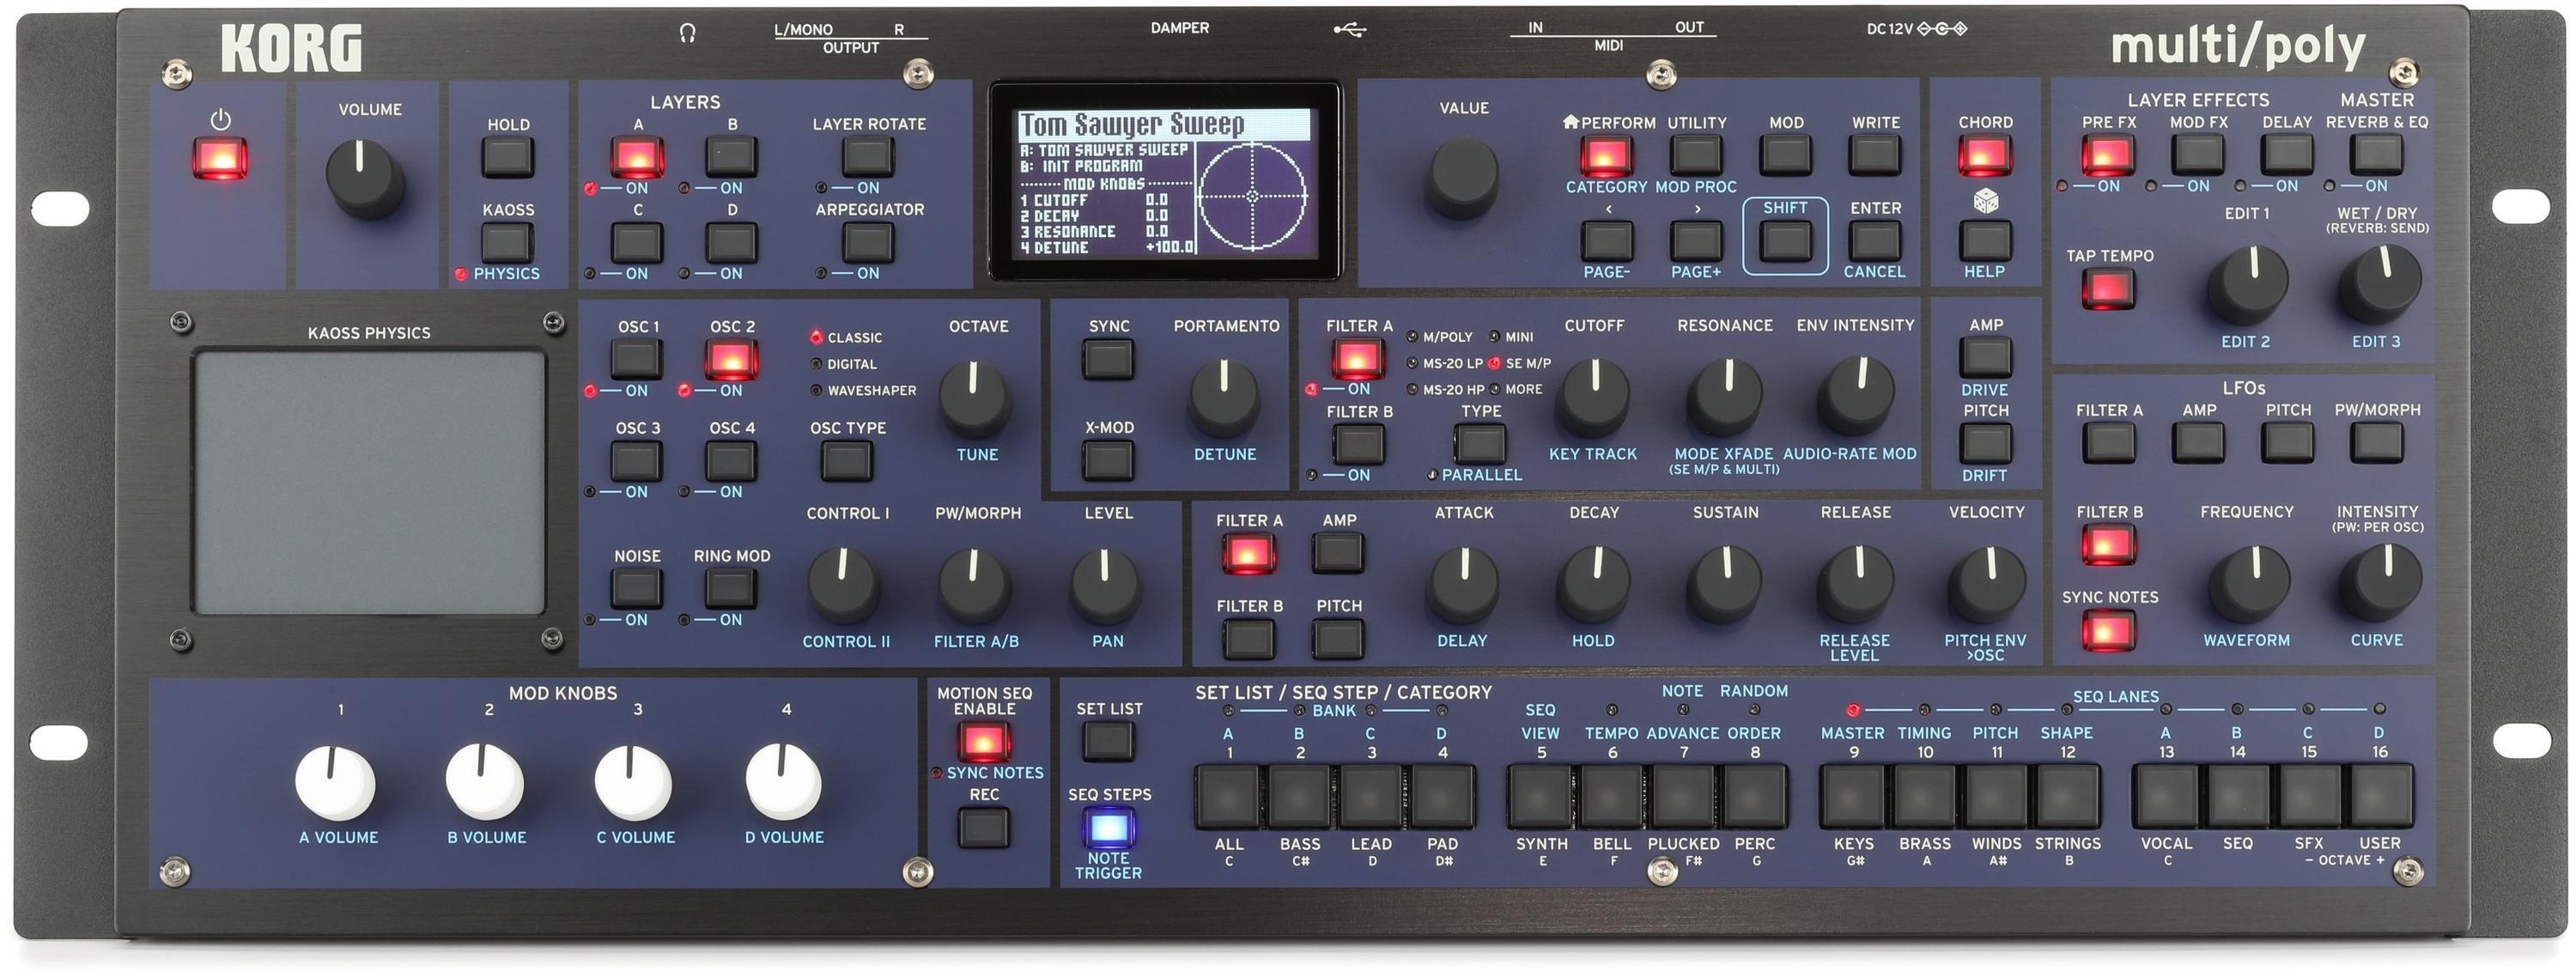Click the PAGE+ button

(1696, 242)
